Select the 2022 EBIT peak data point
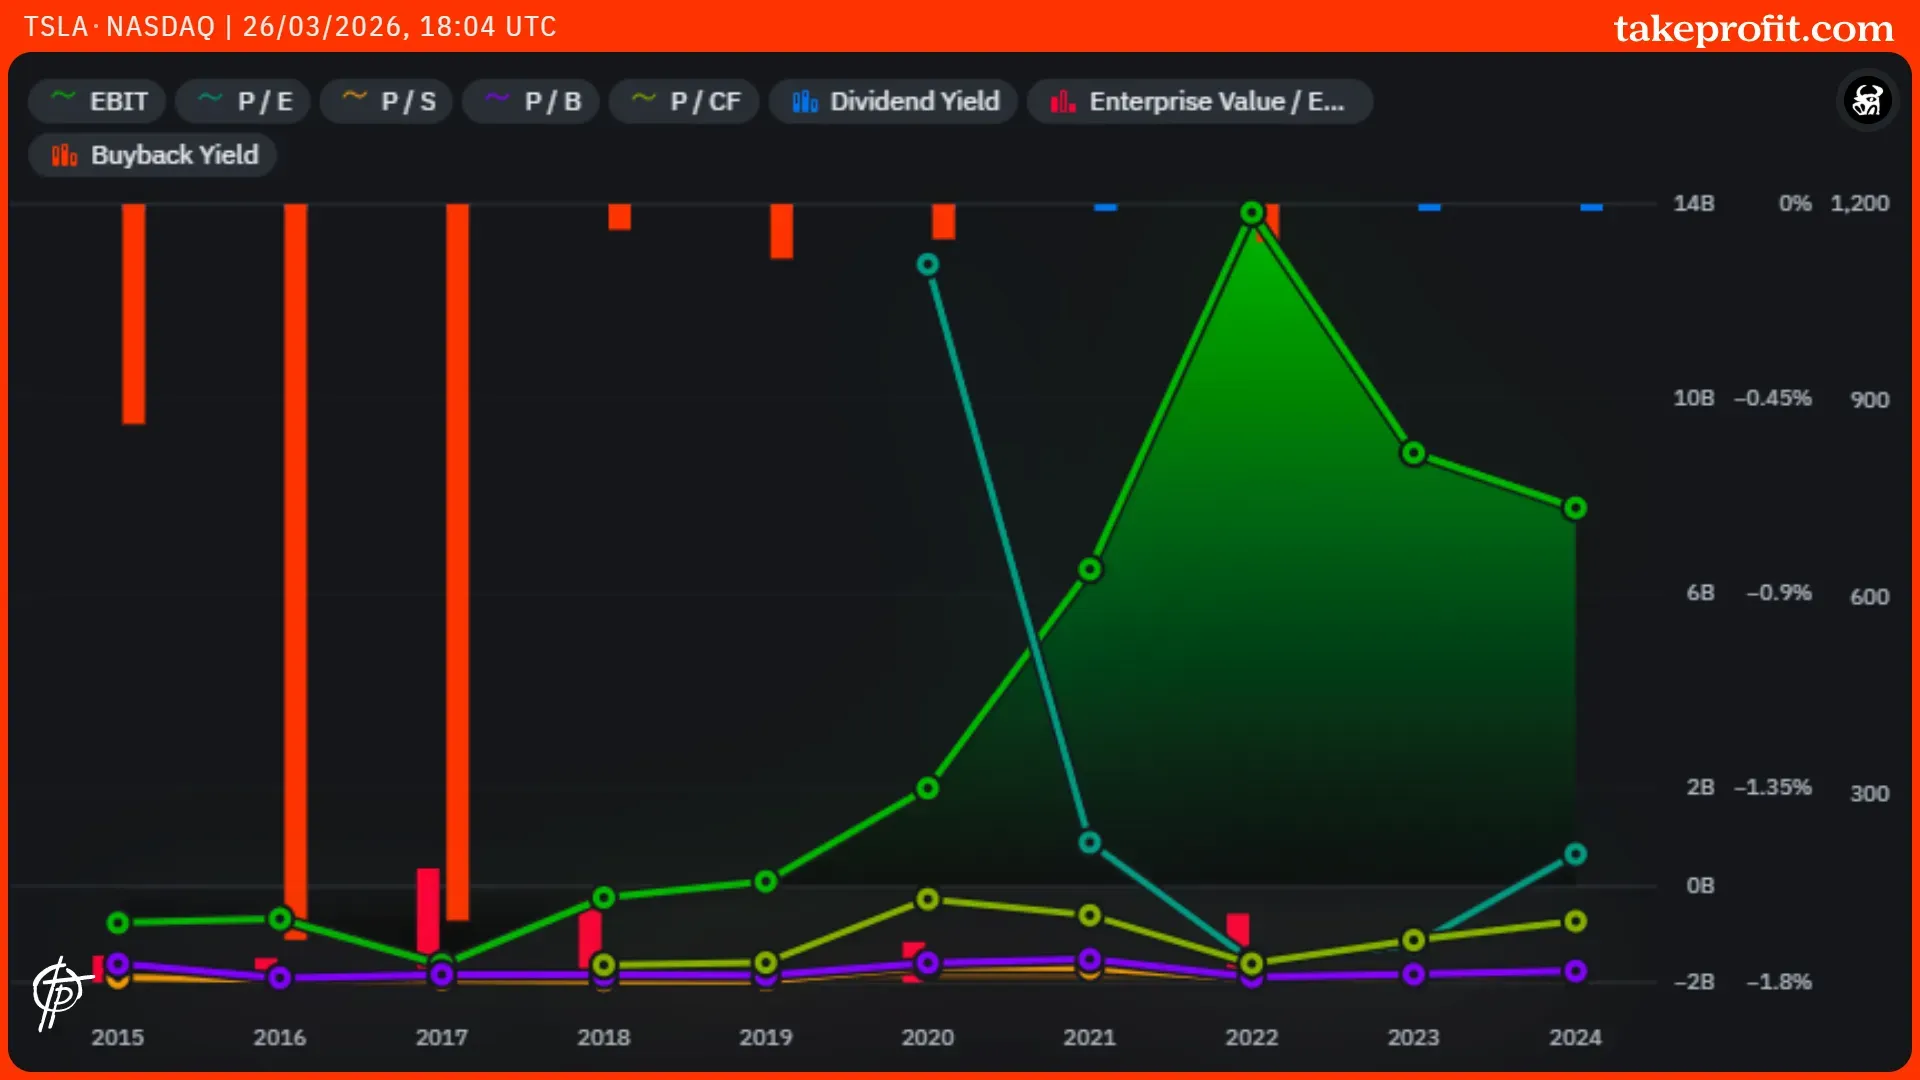This screenshot has width=1920, height=1080. click(1251, 213)
